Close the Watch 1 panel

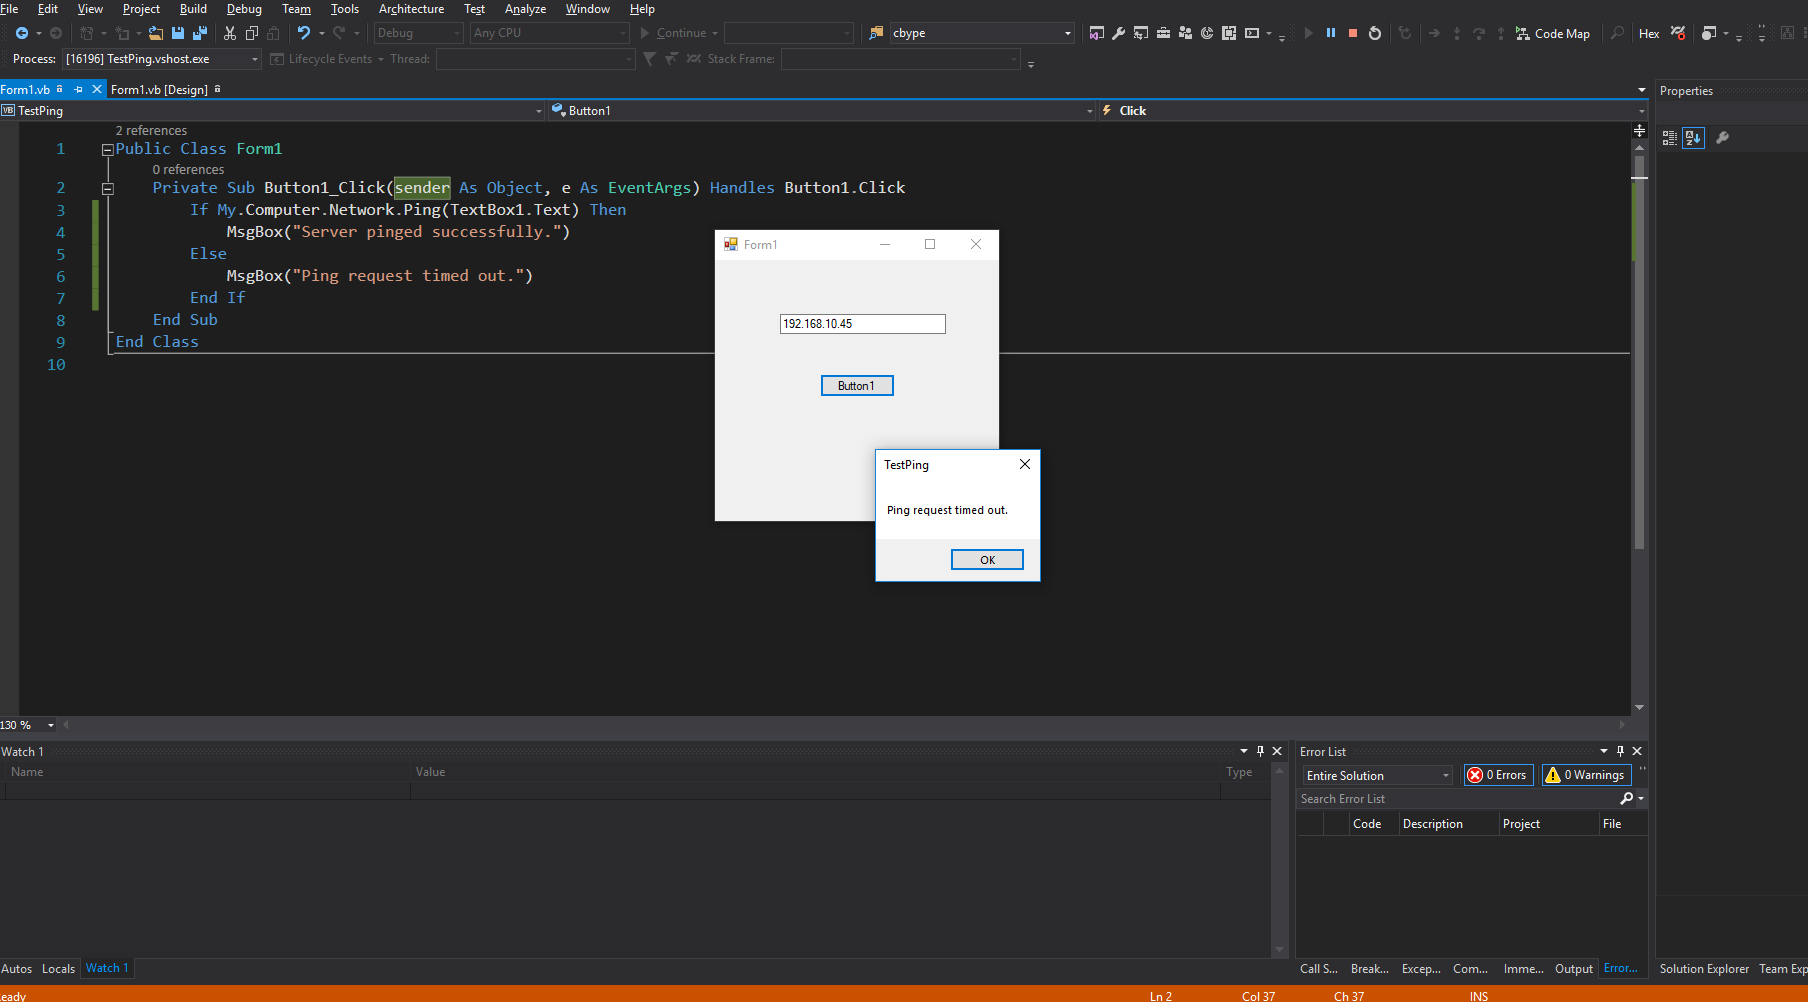click(1277, 751)
